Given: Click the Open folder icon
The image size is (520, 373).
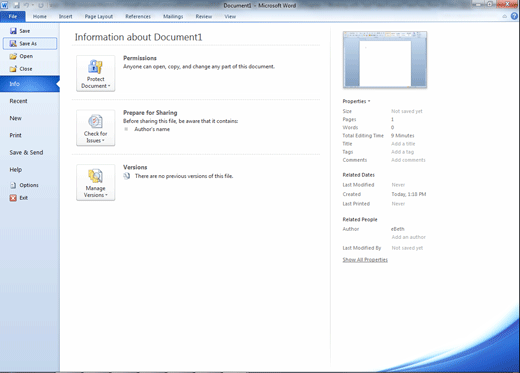Looking at the screenshot, I should (x=13, y=56).
